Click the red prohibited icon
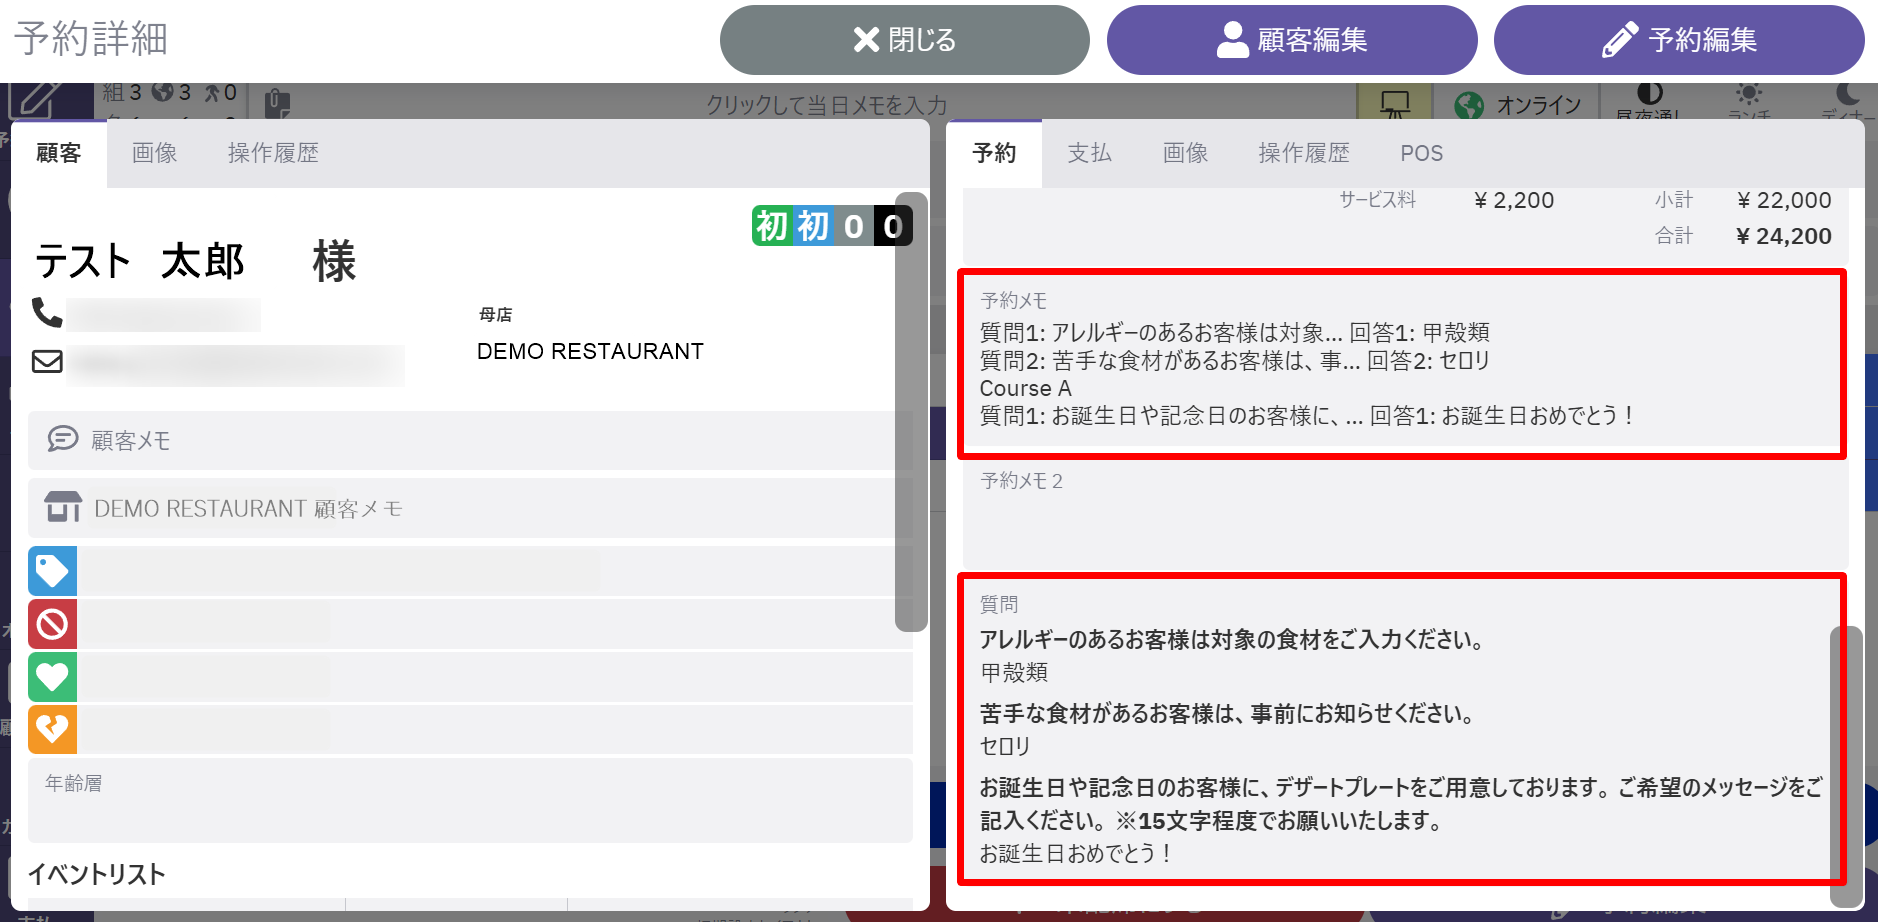 pyautogui.click(x=52, y=624)
